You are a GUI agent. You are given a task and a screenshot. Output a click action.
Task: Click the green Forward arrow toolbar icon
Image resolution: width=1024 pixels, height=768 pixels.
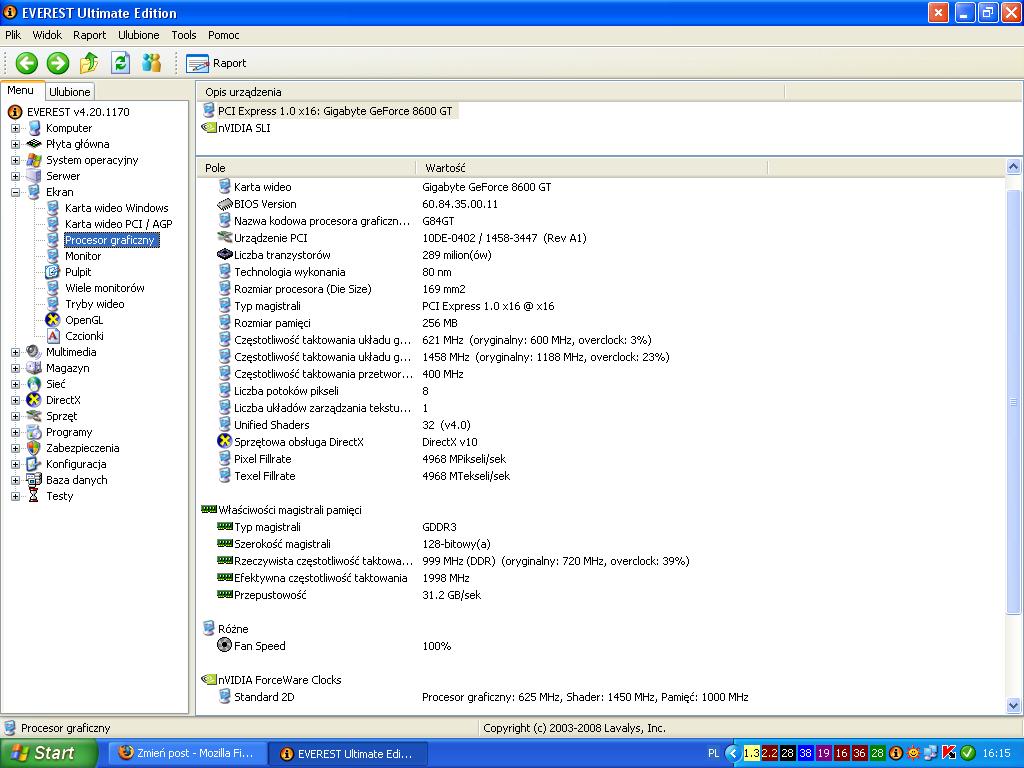[x=57, y=63]
